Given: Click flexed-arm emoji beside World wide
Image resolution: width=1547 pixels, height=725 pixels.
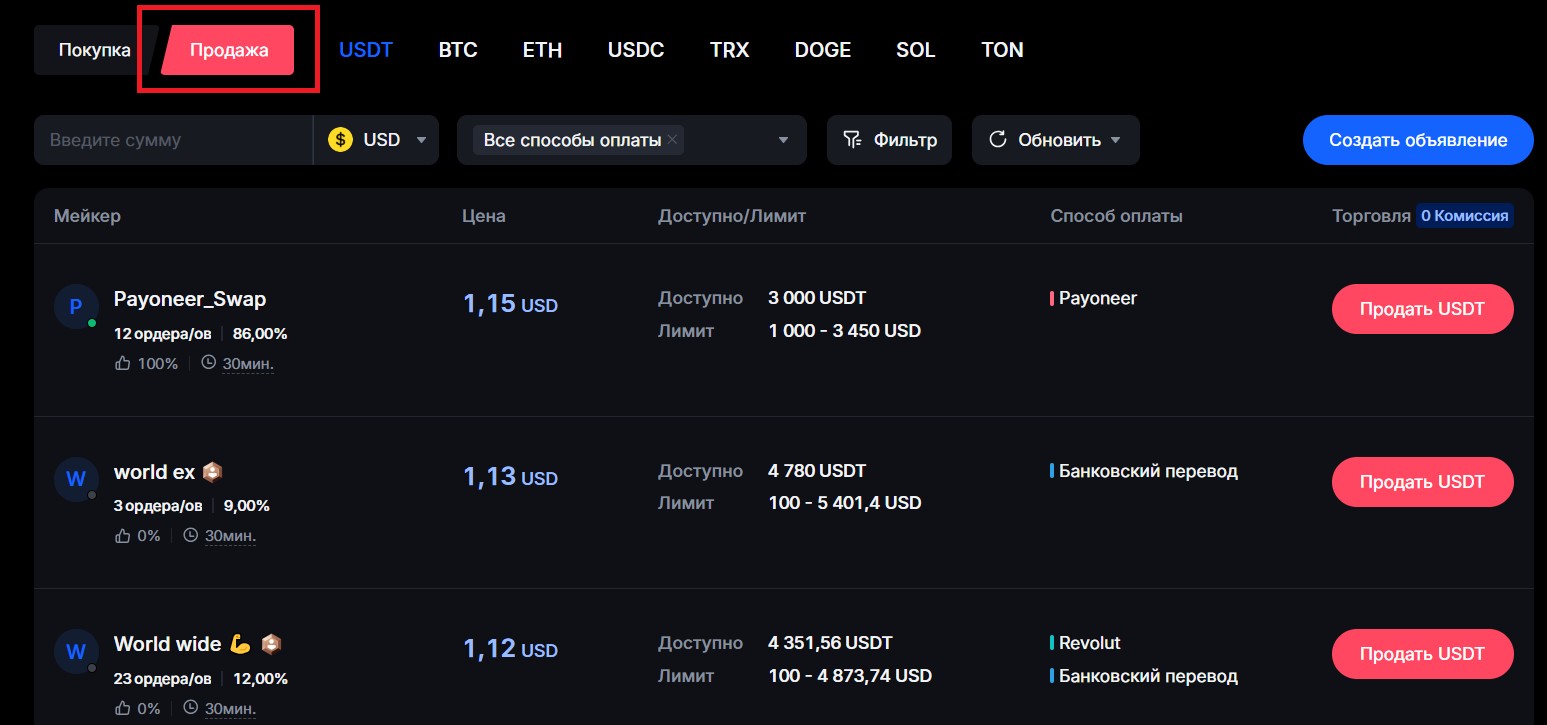Looking at the screenshot, I should pos(240,644).
